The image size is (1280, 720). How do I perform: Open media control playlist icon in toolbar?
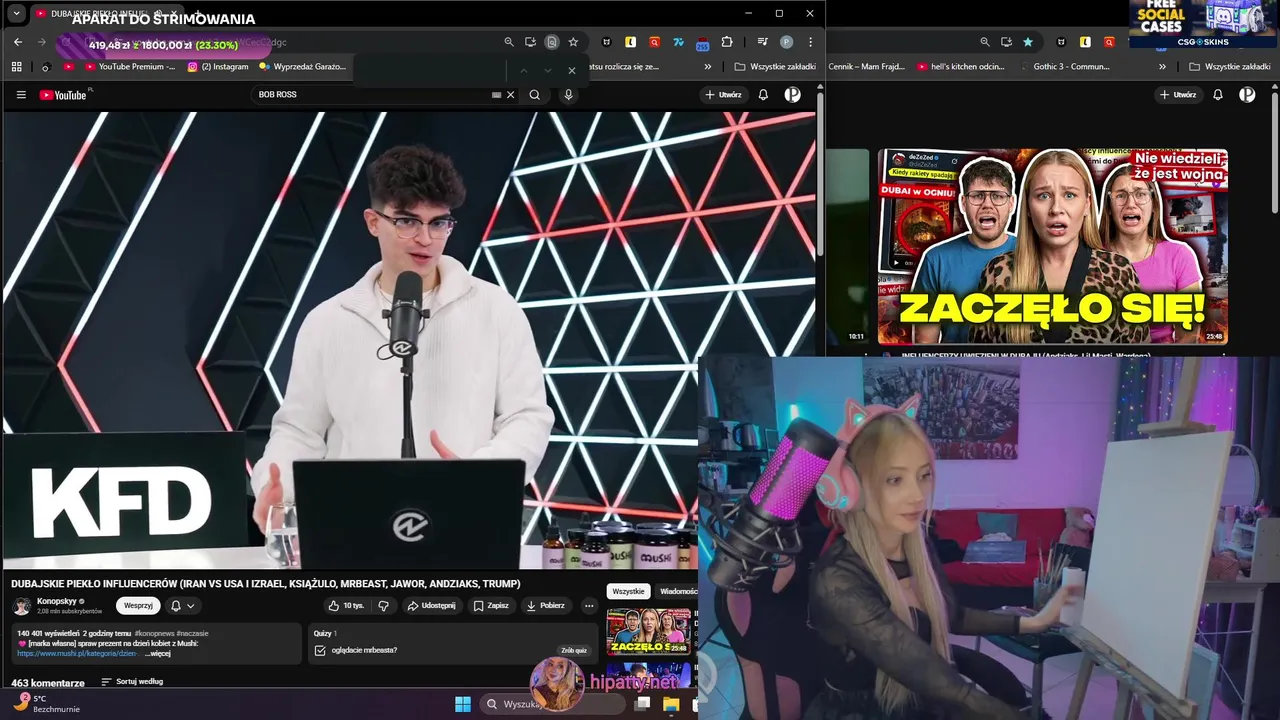(763, 42)
